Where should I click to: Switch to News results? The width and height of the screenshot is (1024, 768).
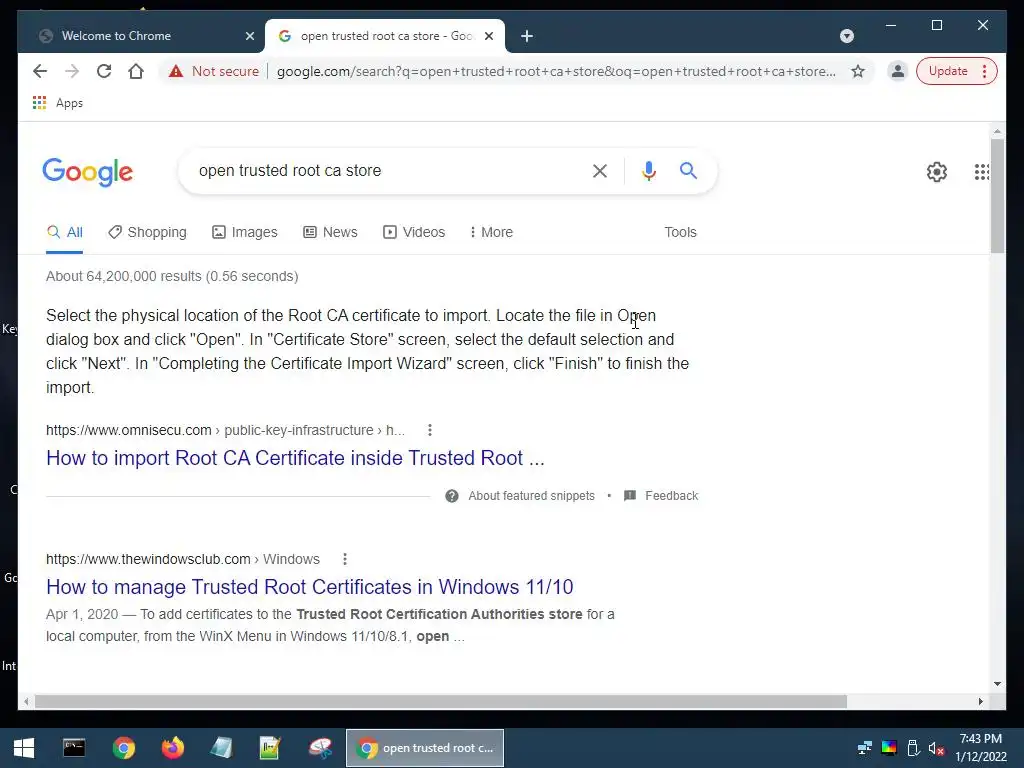click(x=330, y=232)
